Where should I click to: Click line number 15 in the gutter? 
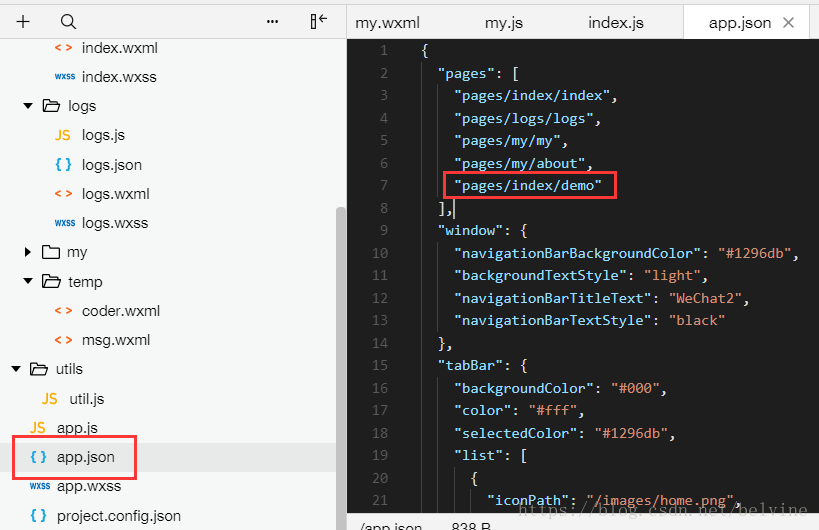click(x=380, y=365)
